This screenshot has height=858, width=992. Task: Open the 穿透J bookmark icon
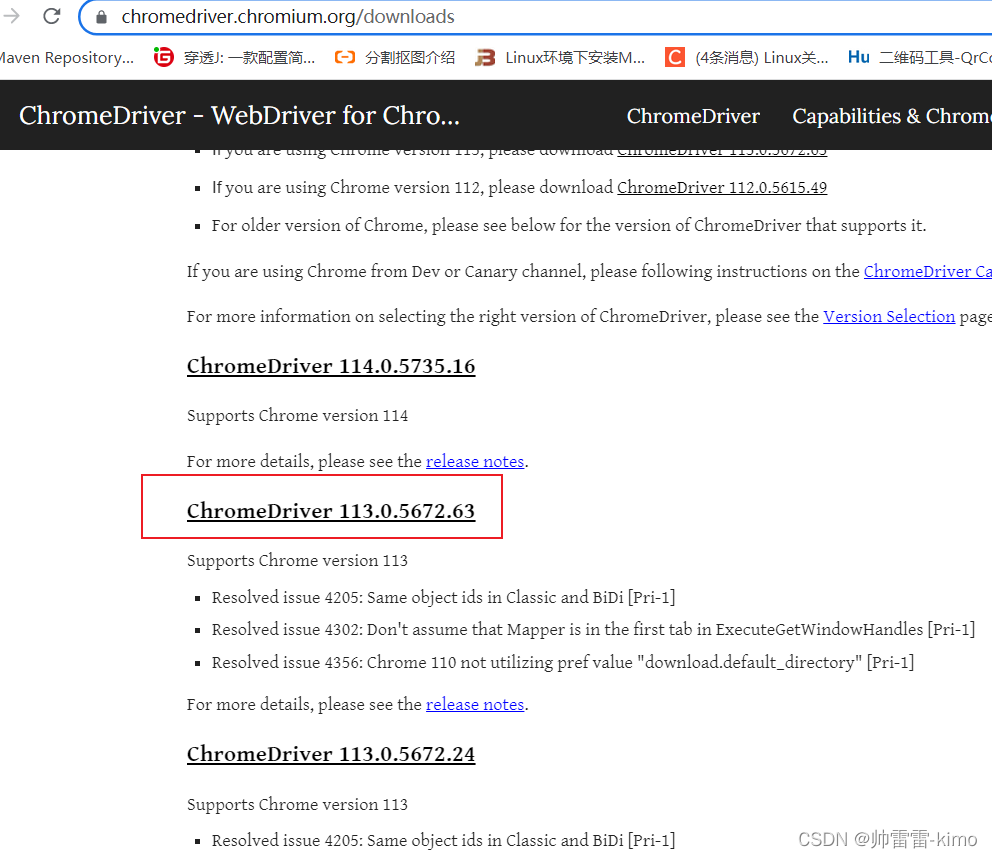pyautogui.click(x=164, y=58)
